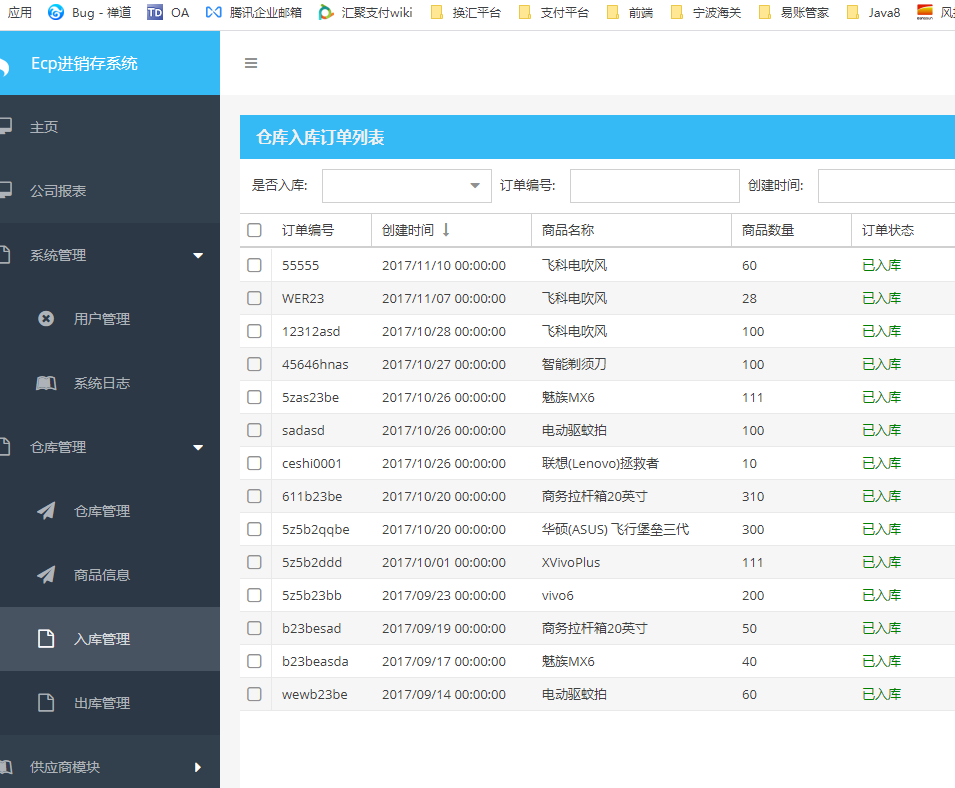Viewport: 955px width, 788px height.
Task: Click product name 华硕(ASUS) 飞行堡垒三代
Action: 615,529
